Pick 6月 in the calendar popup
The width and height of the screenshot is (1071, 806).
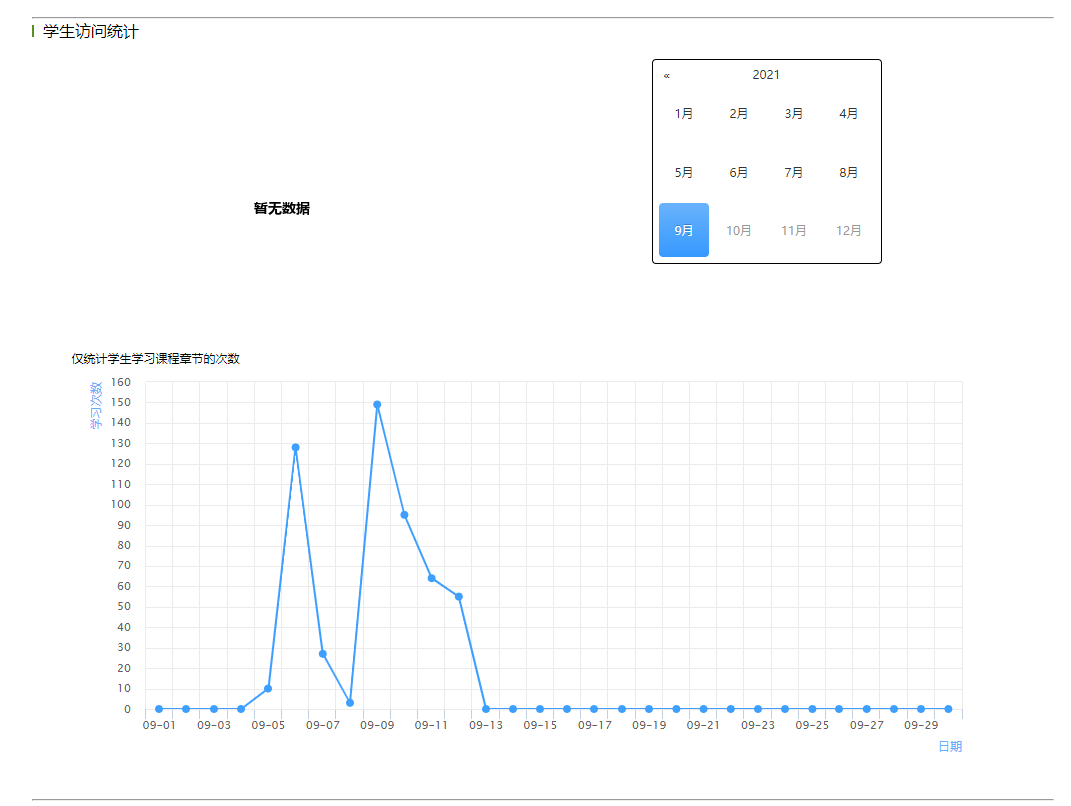pyautogui.click(x=739, y=173)
